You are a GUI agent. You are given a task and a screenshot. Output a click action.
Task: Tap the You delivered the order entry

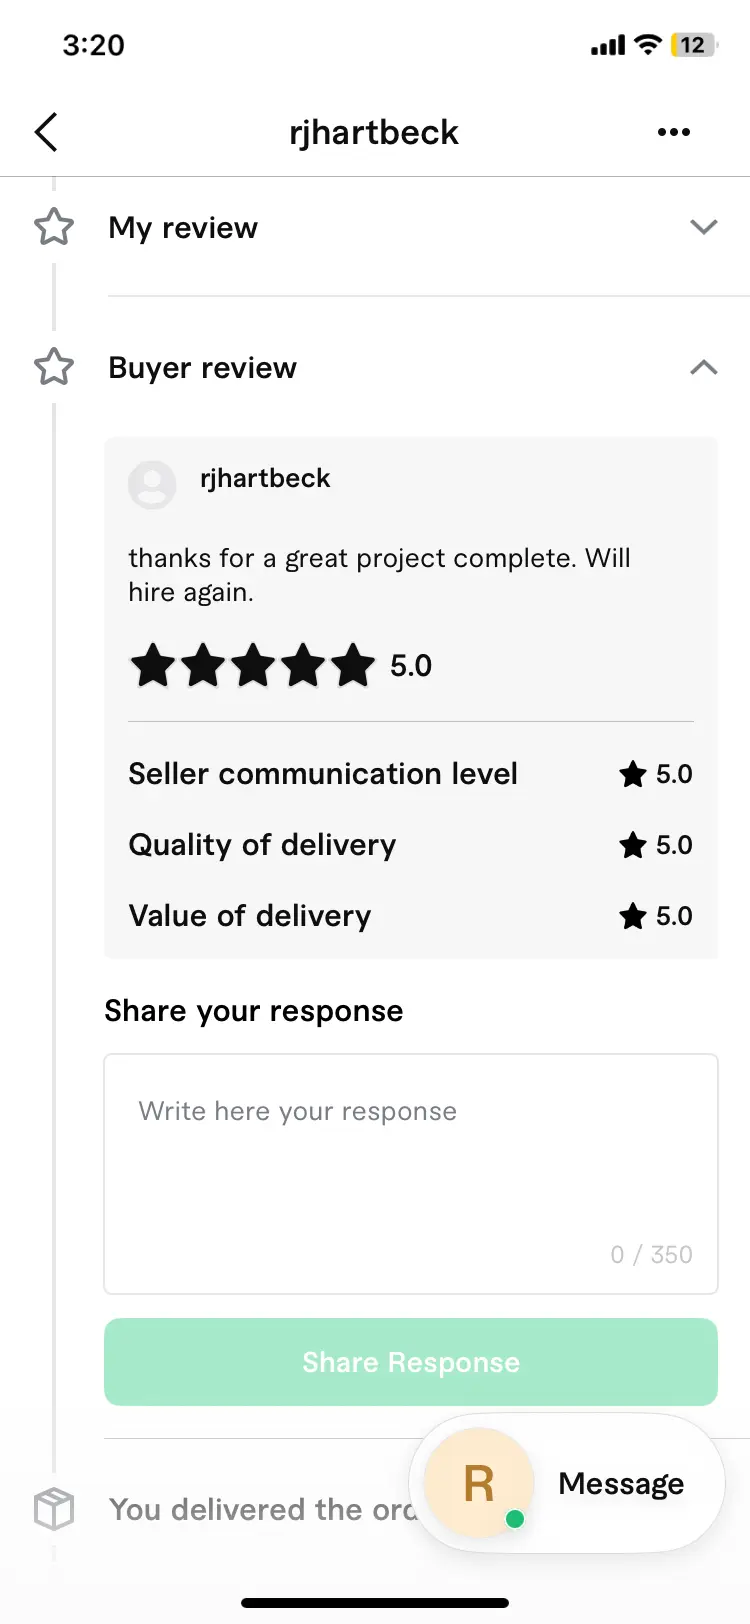click(262, 1509)
